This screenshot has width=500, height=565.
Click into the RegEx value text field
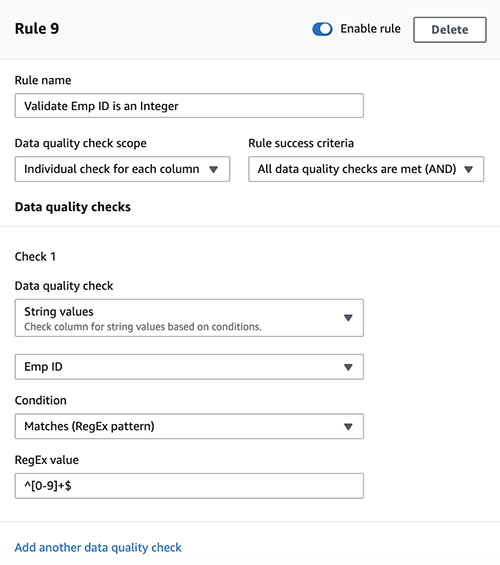[189, 486]
